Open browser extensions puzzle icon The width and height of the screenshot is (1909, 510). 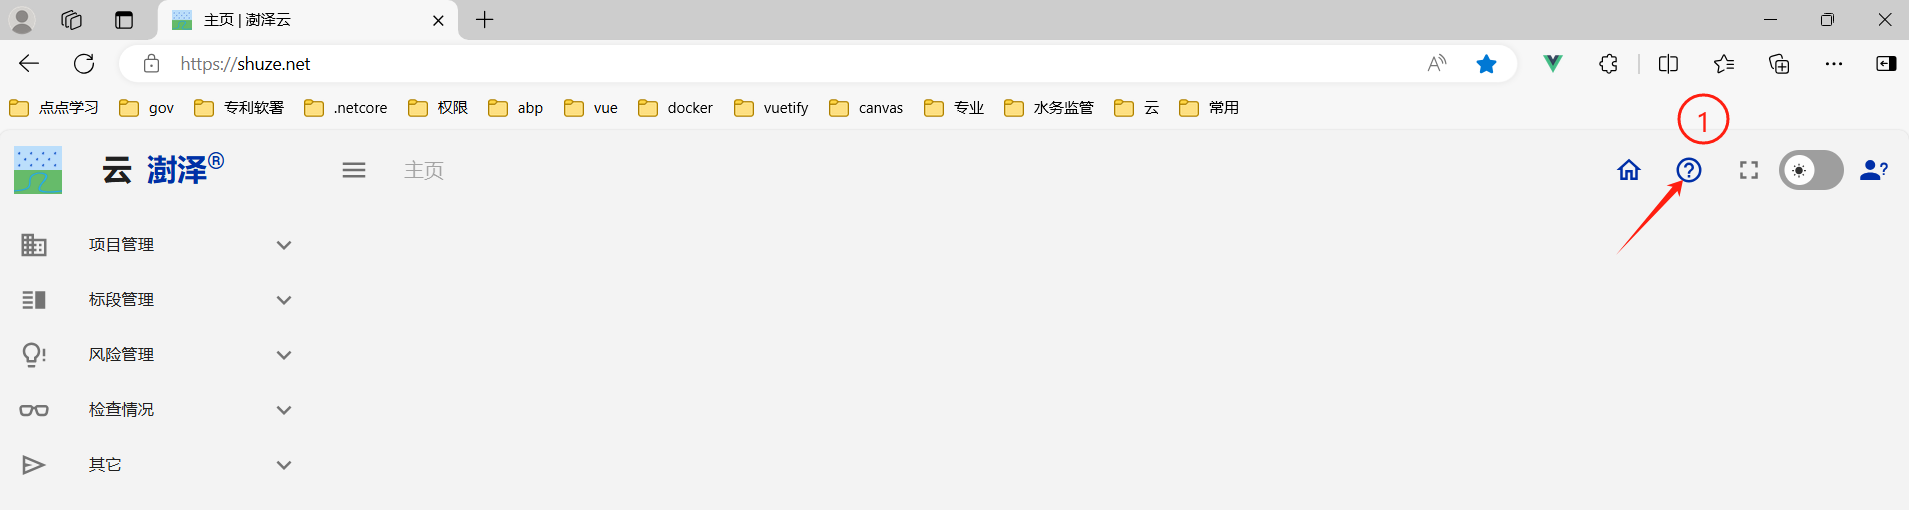tap(1608, 64)
